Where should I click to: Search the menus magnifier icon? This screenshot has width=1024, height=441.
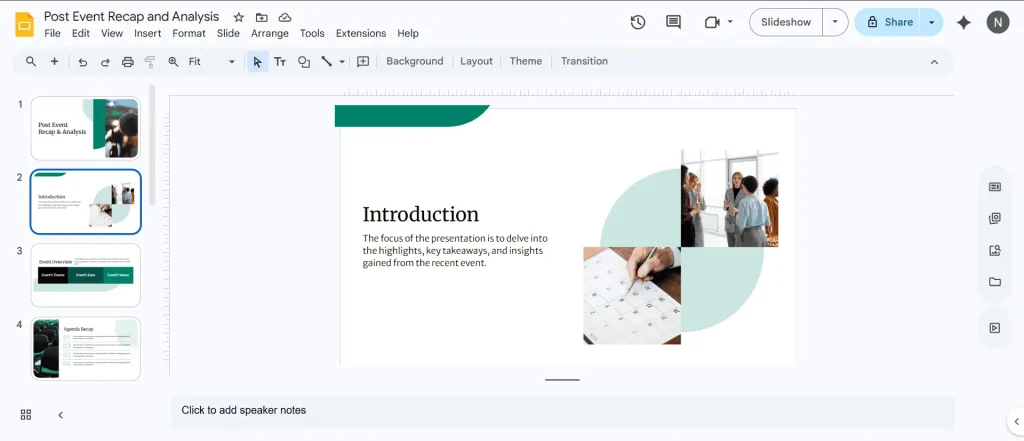click(31, 61)
